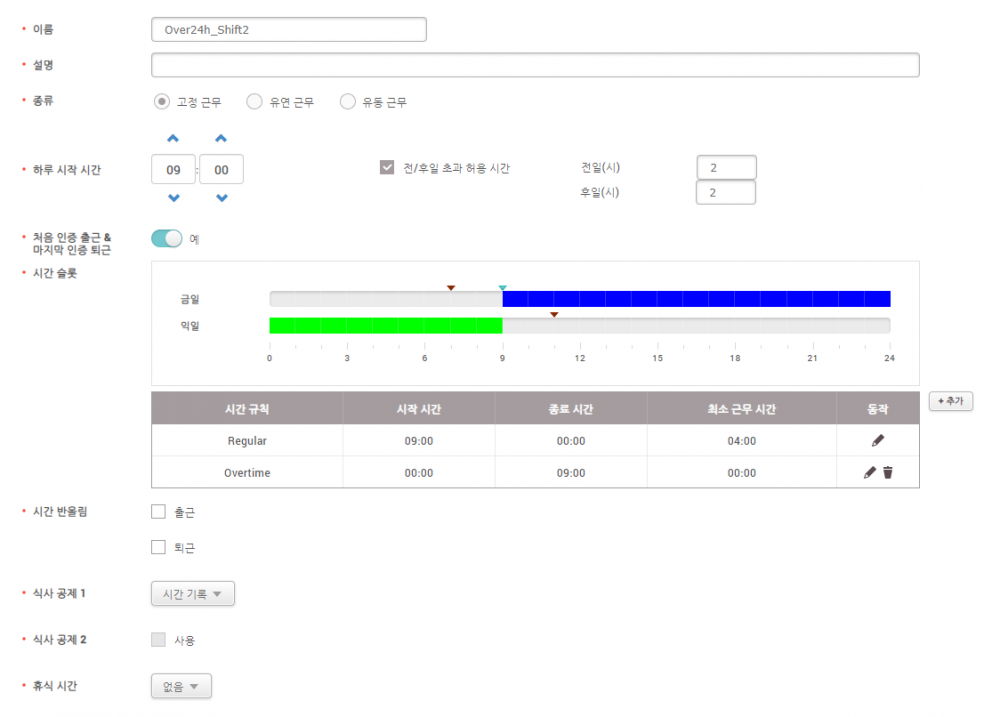
Task: Click the hour decrease down arrow
Action: pyautogui.click(x=173, y=198)
